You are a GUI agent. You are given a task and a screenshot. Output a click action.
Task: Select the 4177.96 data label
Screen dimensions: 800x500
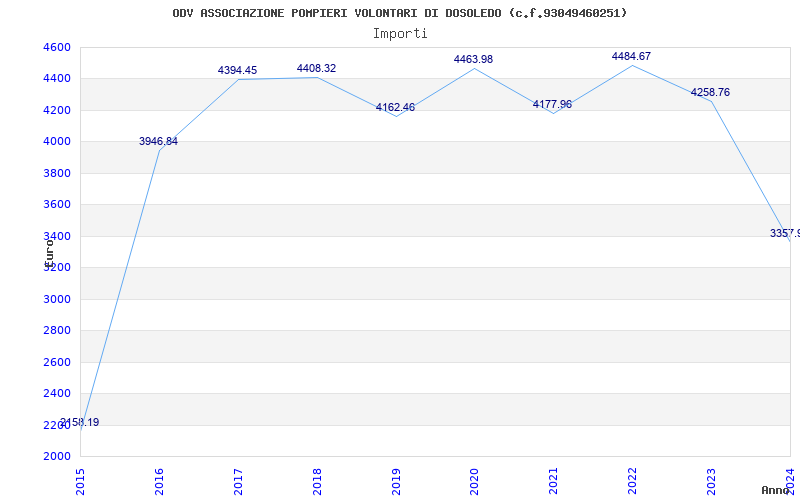(x=553, y=105)
